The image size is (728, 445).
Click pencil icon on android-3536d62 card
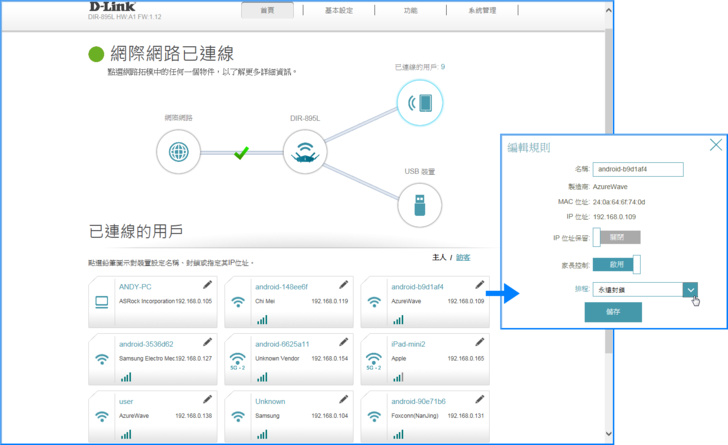(x=208, y=343)
